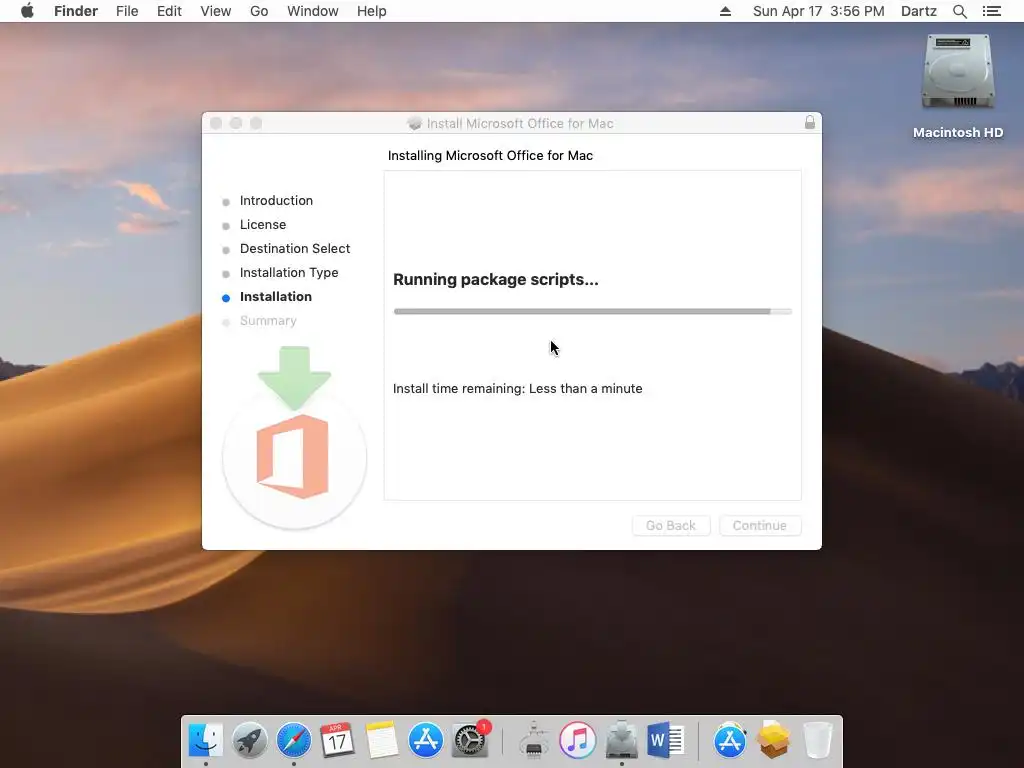Open the Edit menu
The width and height of the screenshot is (1024, 768).
point(169,11)
